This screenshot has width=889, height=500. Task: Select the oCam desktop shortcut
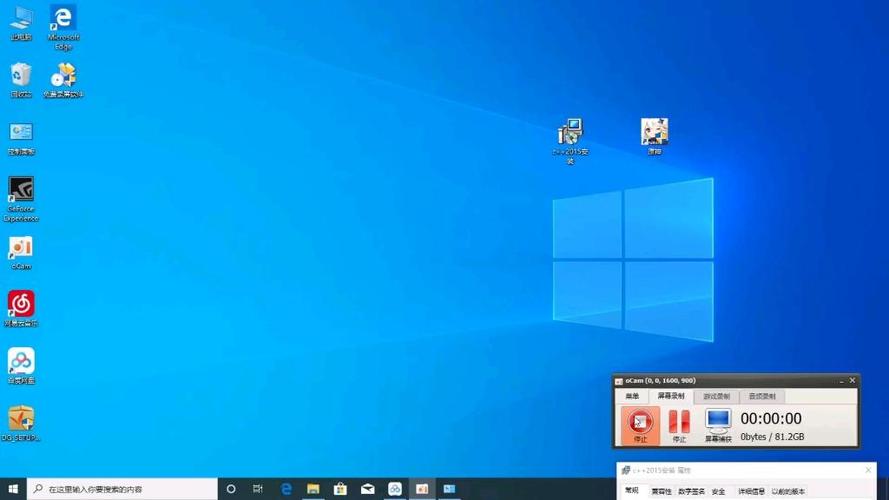pyautogui.click(x=21, y=253)
